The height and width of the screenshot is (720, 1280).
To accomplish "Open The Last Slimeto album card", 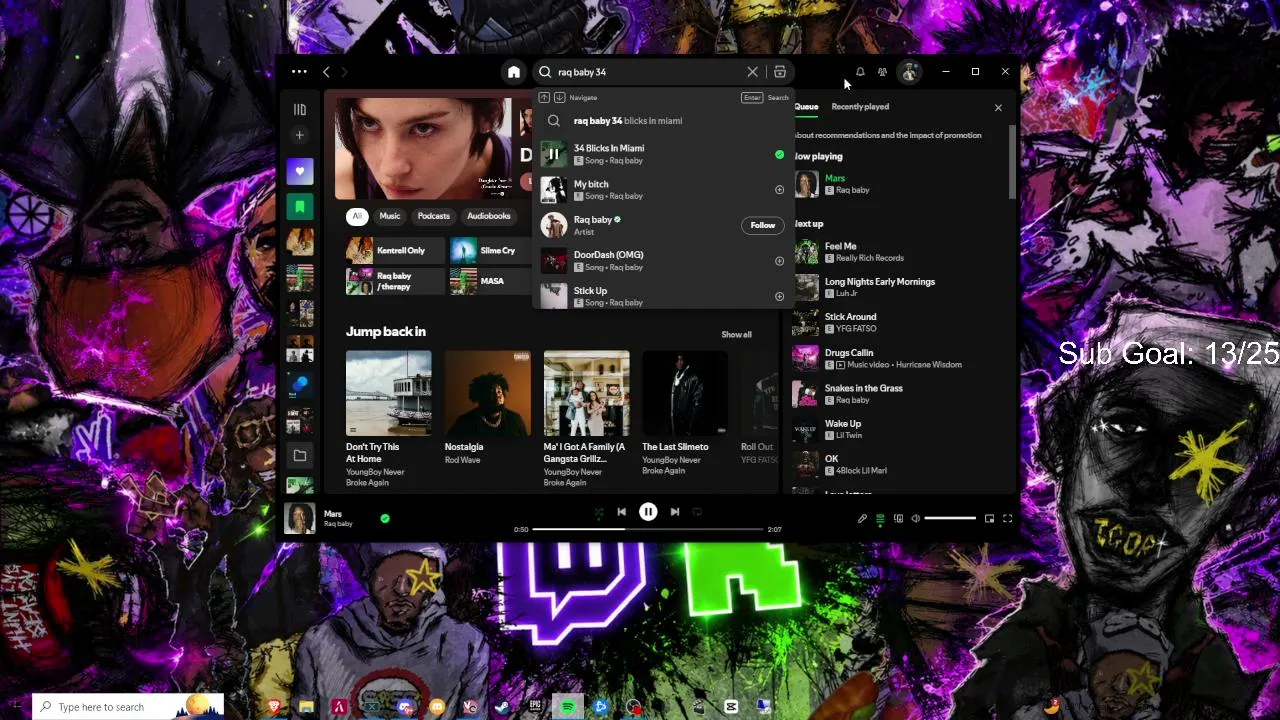I will (685, 414).
